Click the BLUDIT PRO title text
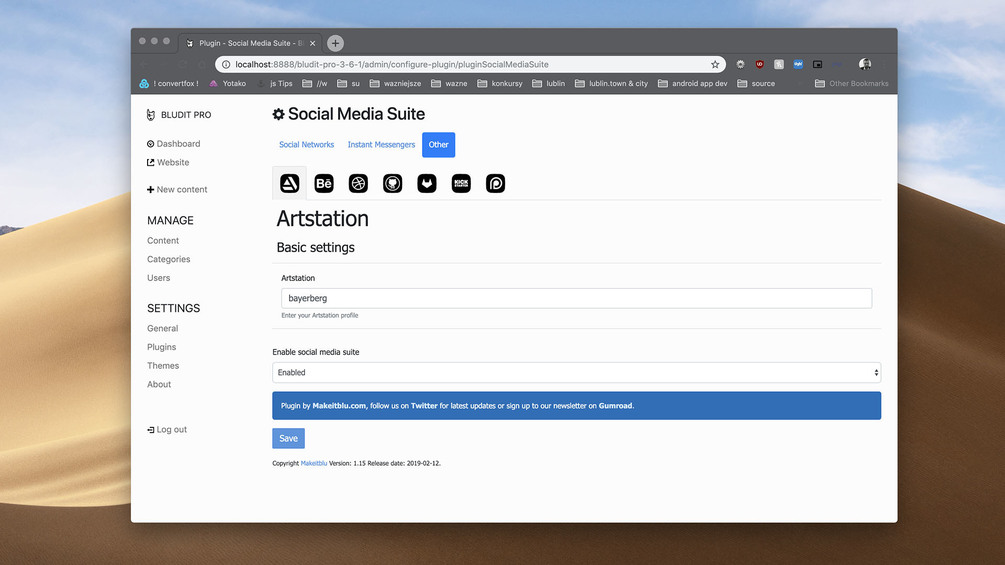This screenshot has height=565, width=1005. (x=186, y=115)
